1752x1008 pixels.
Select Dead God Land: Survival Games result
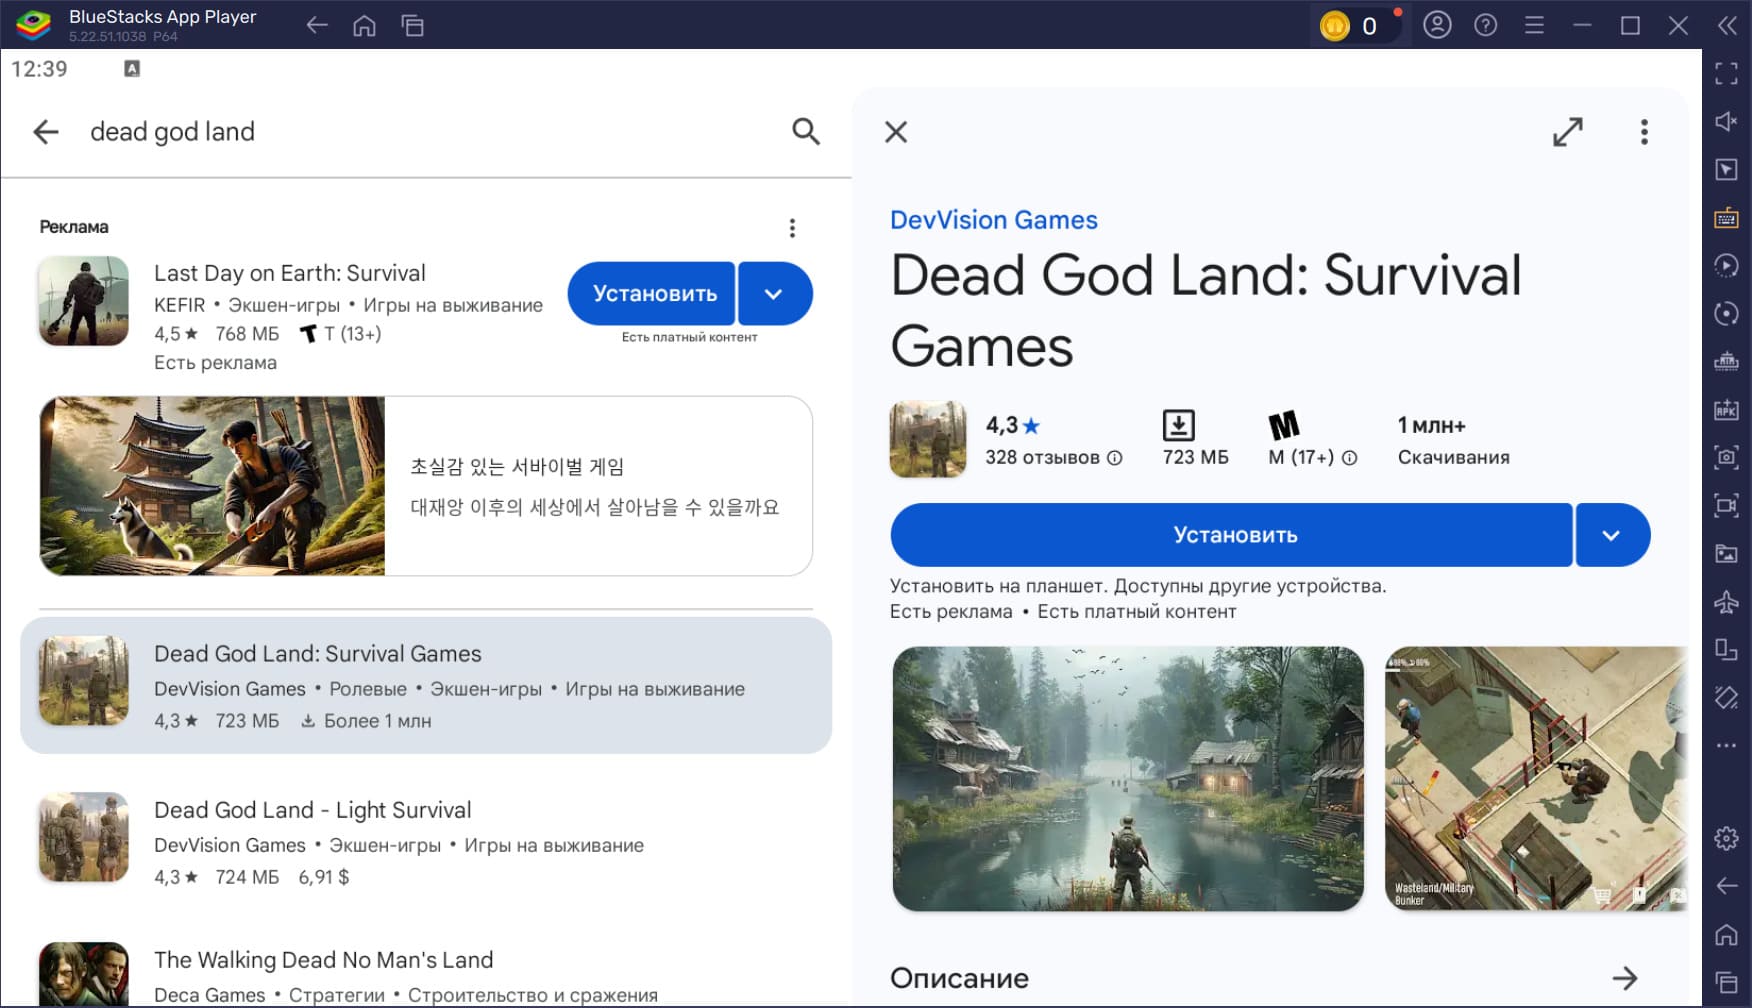426,685
